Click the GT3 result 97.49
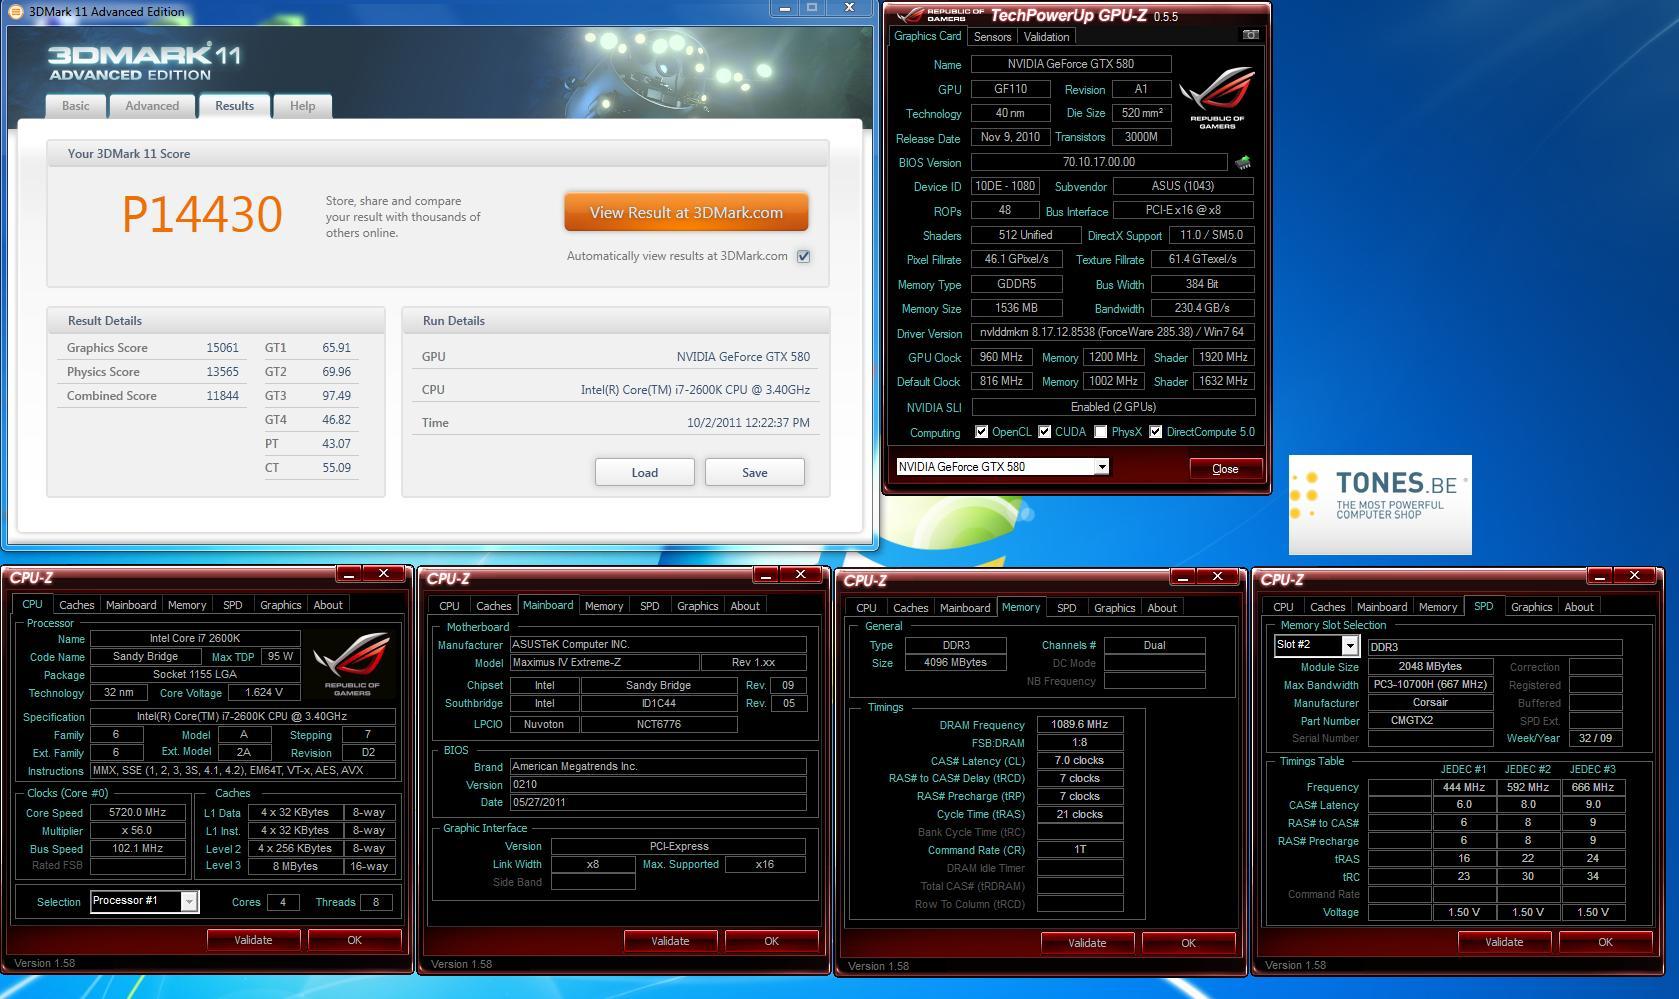This screenshot has width=1679, height=999. pos(336,396)
